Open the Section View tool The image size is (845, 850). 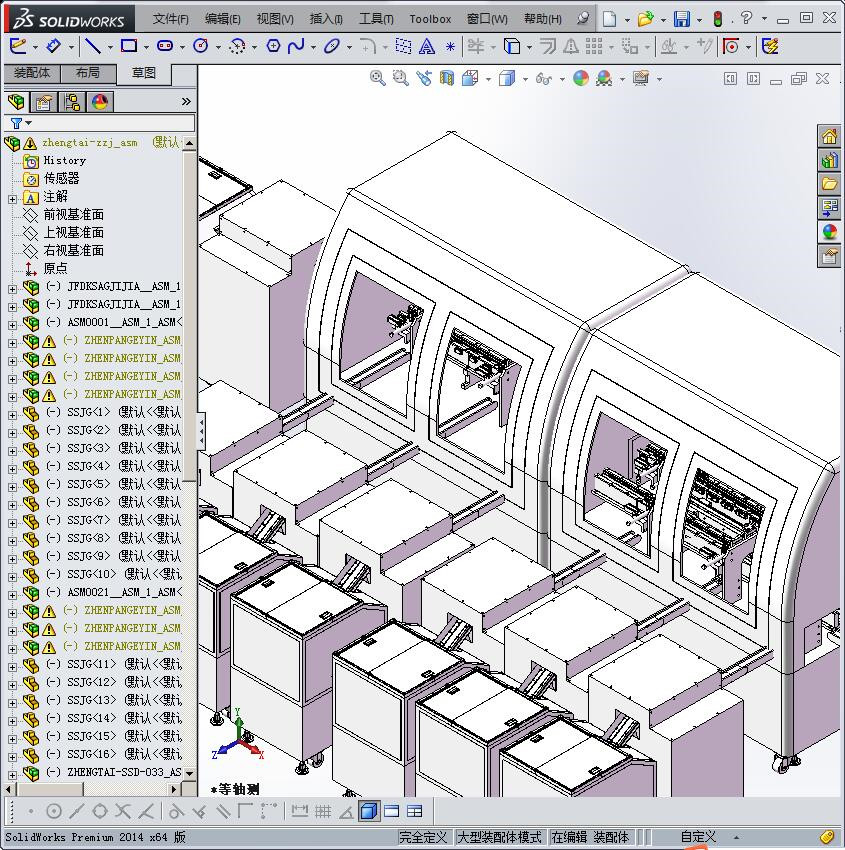[x=446, y=78]
